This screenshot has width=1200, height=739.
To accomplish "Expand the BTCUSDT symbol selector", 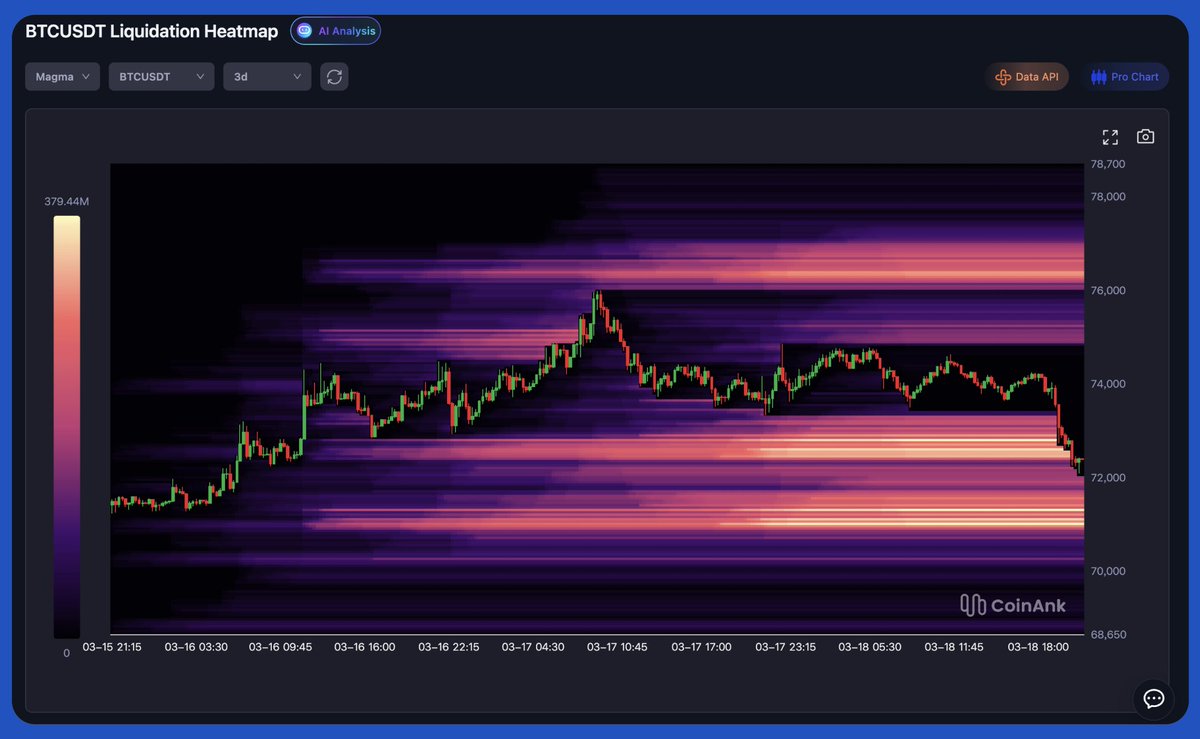I will point(161,76).
